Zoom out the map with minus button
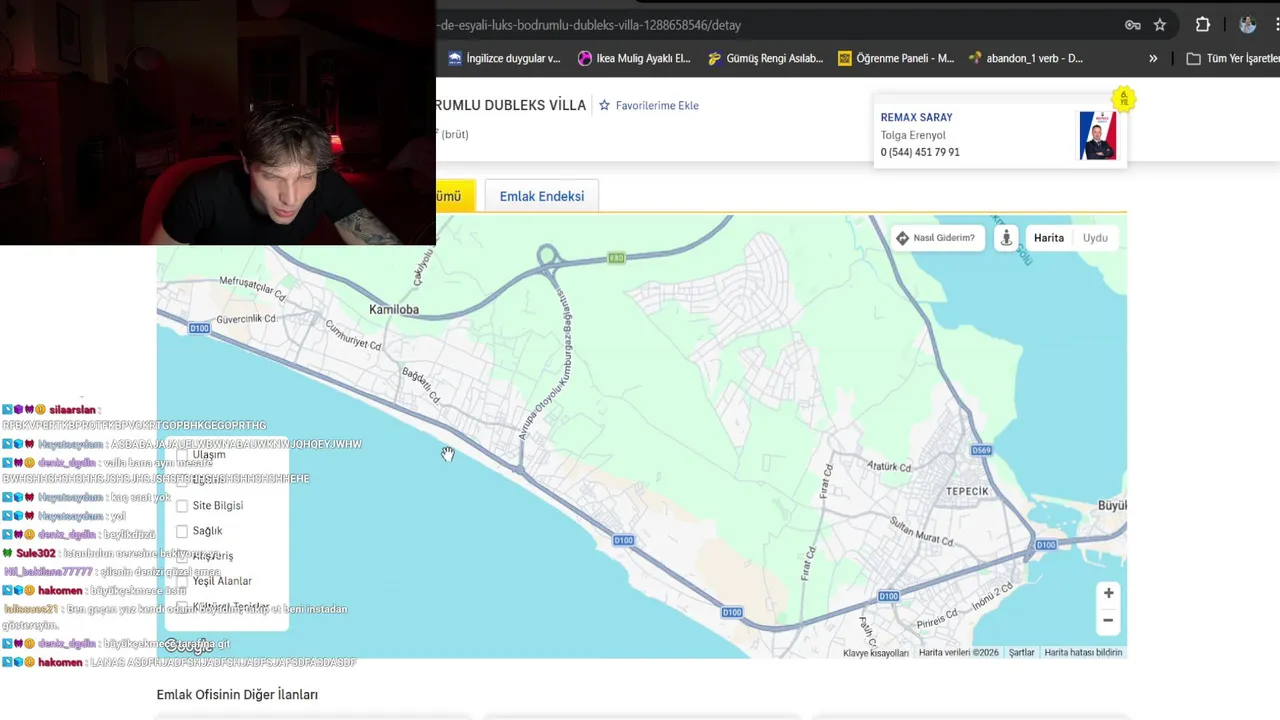 coord(1108,620)
